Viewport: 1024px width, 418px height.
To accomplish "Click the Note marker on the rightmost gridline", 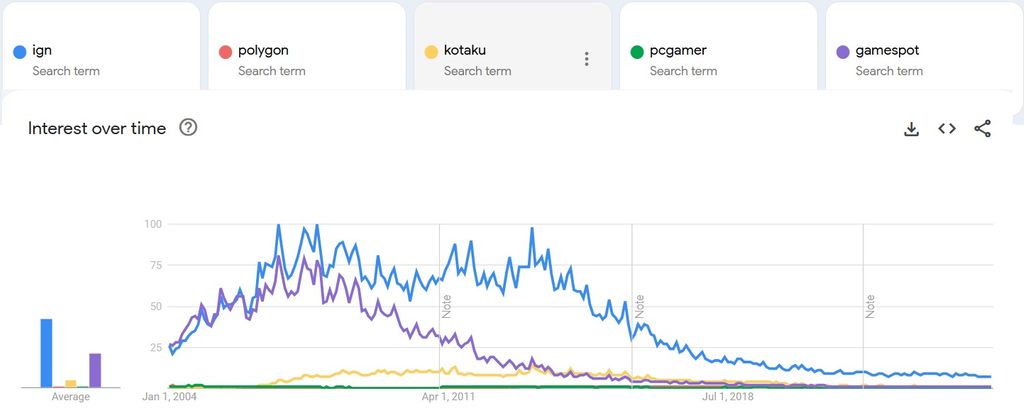I will click(871, 305).
